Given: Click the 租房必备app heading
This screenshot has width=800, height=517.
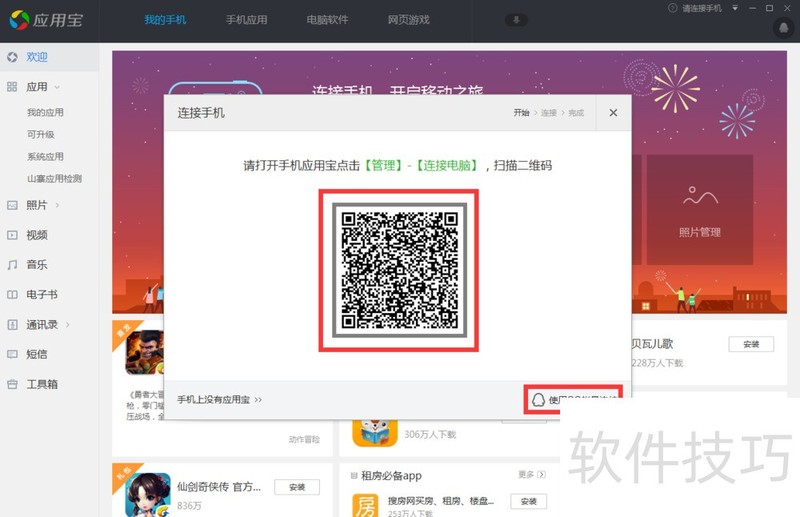Looking at the screenshot, I should pyautogui.click(x=391, y=476).
